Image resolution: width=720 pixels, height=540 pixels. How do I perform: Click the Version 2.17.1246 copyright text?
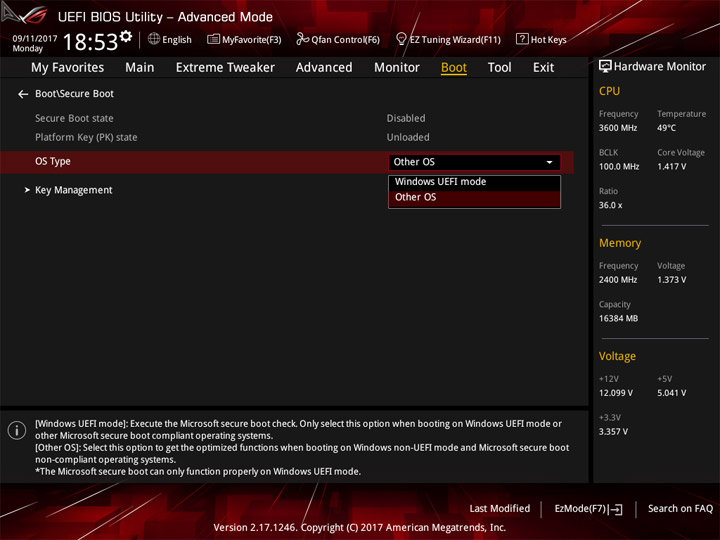pos(360,528)
